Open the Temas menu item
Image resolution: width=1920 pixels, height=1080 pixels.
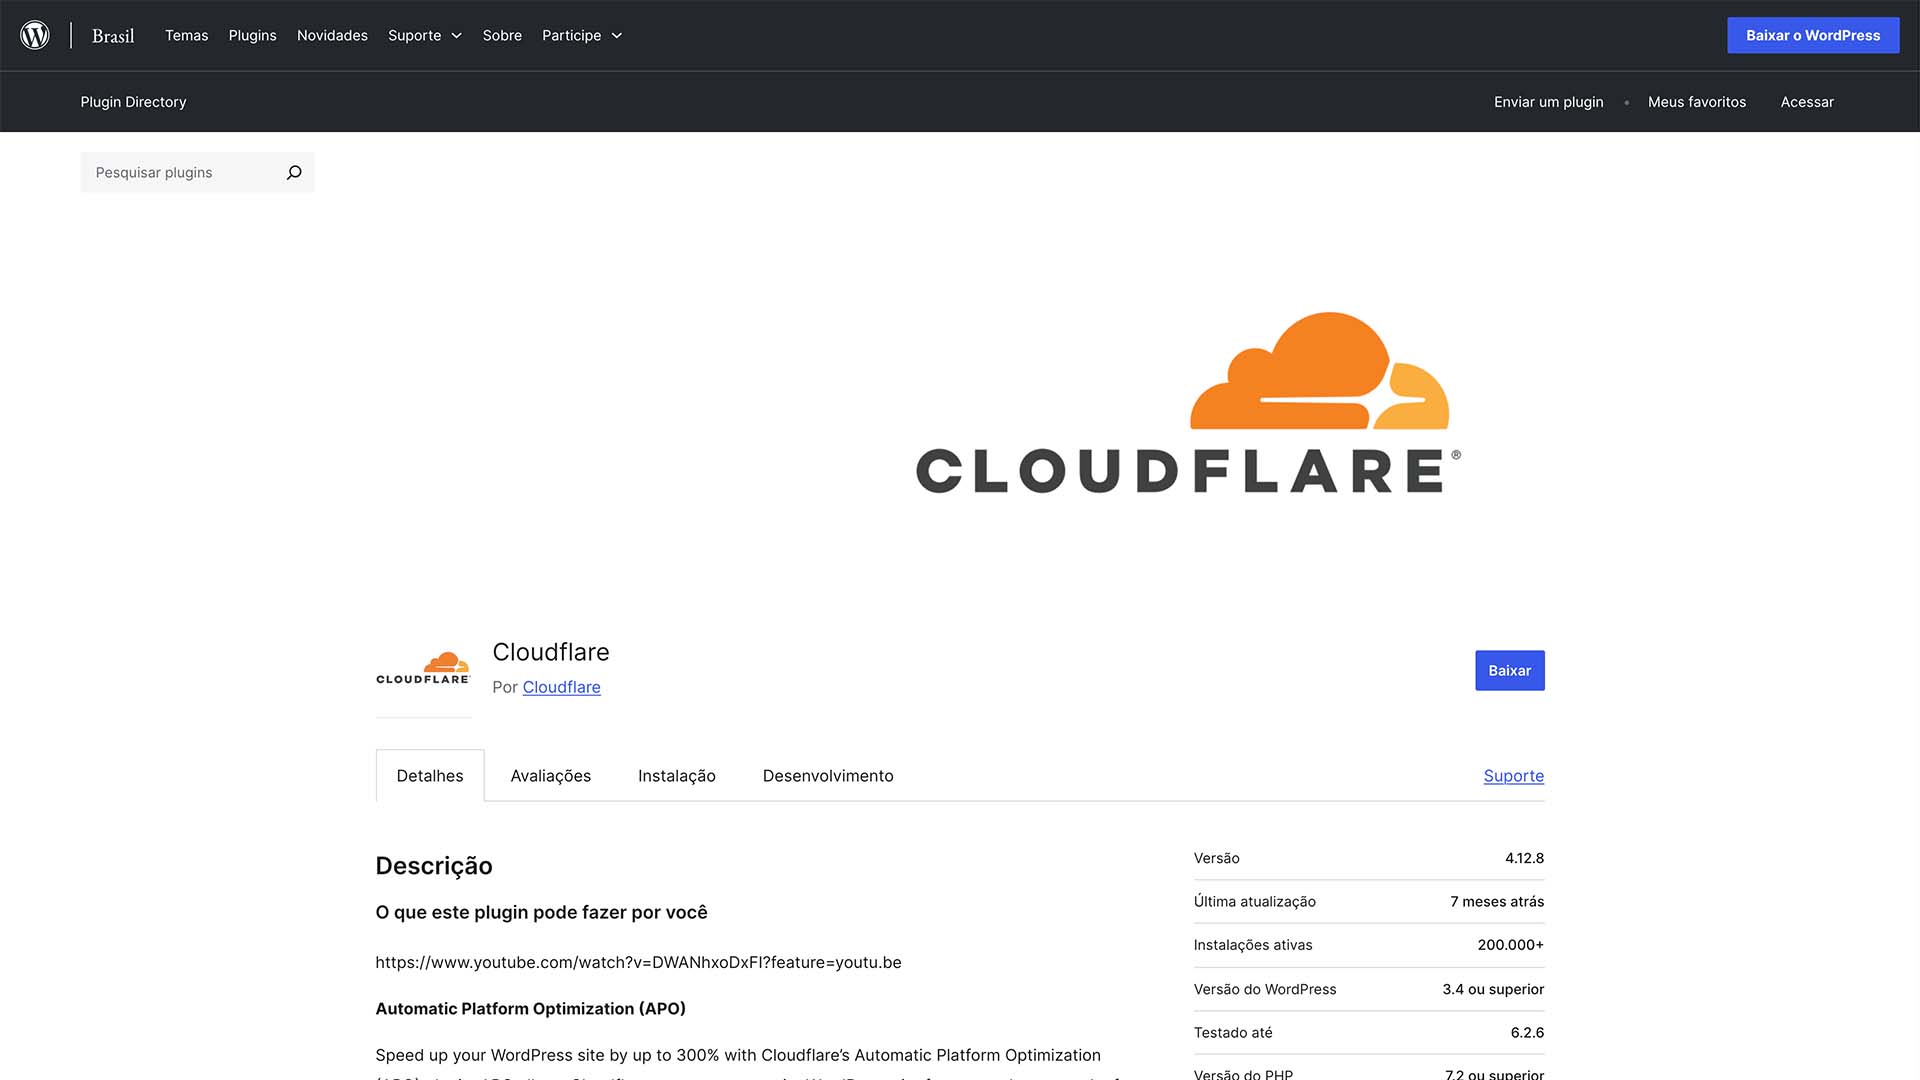click(x=187, y=35)
